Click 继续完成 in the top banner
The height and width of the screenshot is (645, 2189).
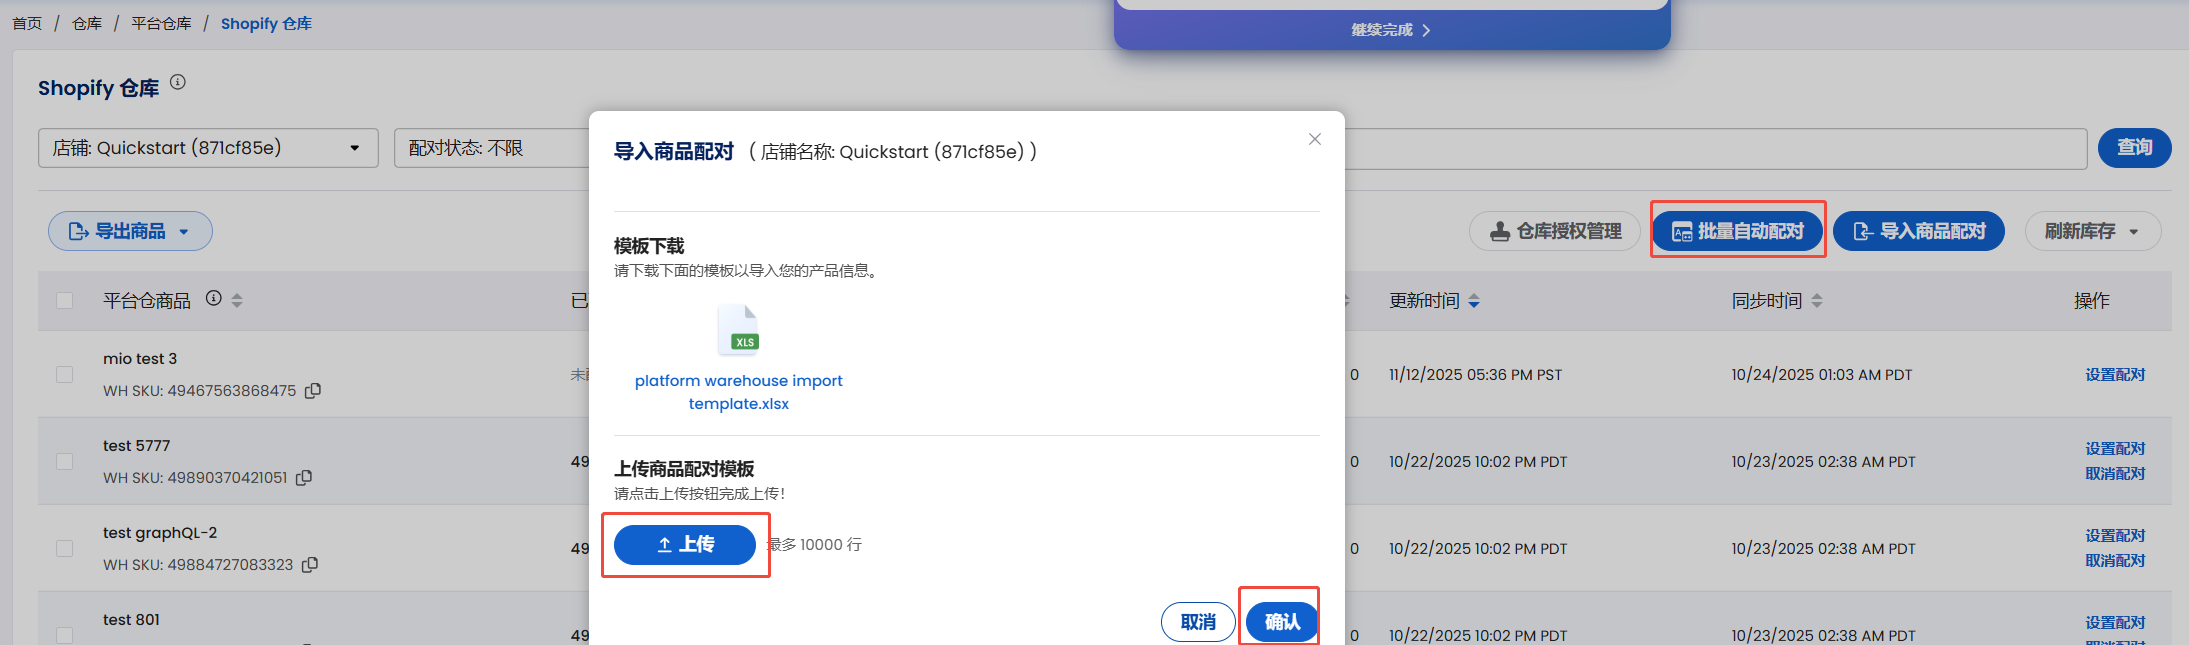pyautogui.click(x=1391, y=30)
